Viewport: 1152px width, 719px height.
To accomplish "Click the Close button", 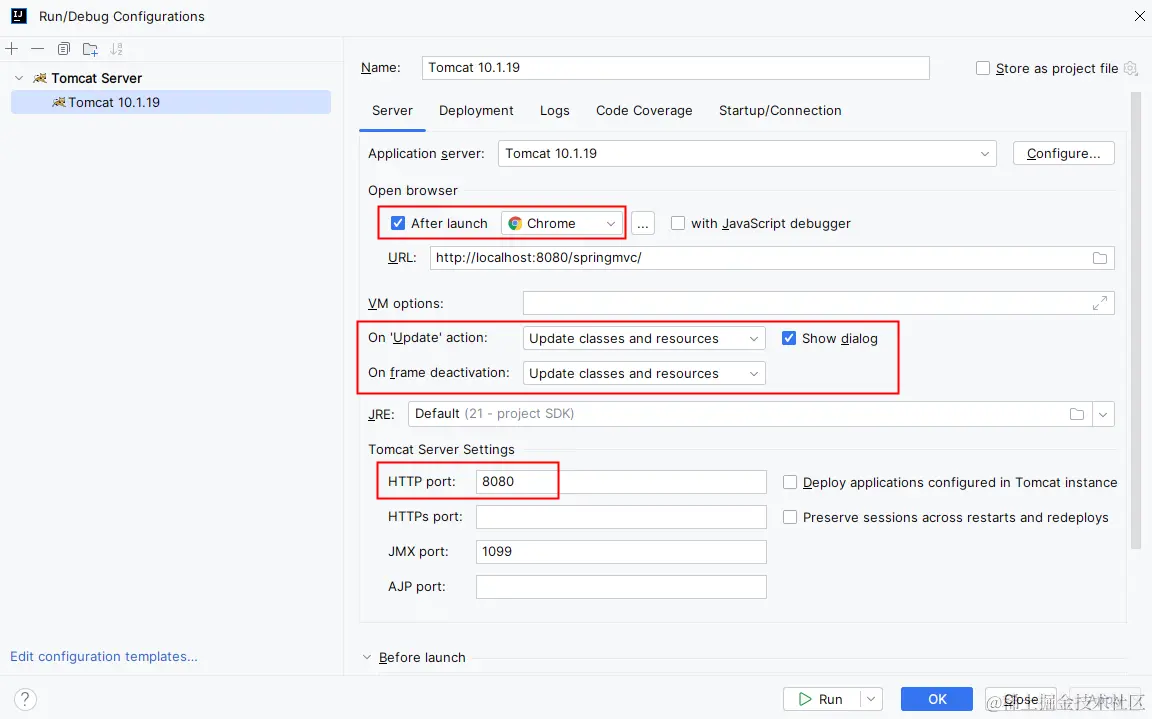I will click(1020, 699).
